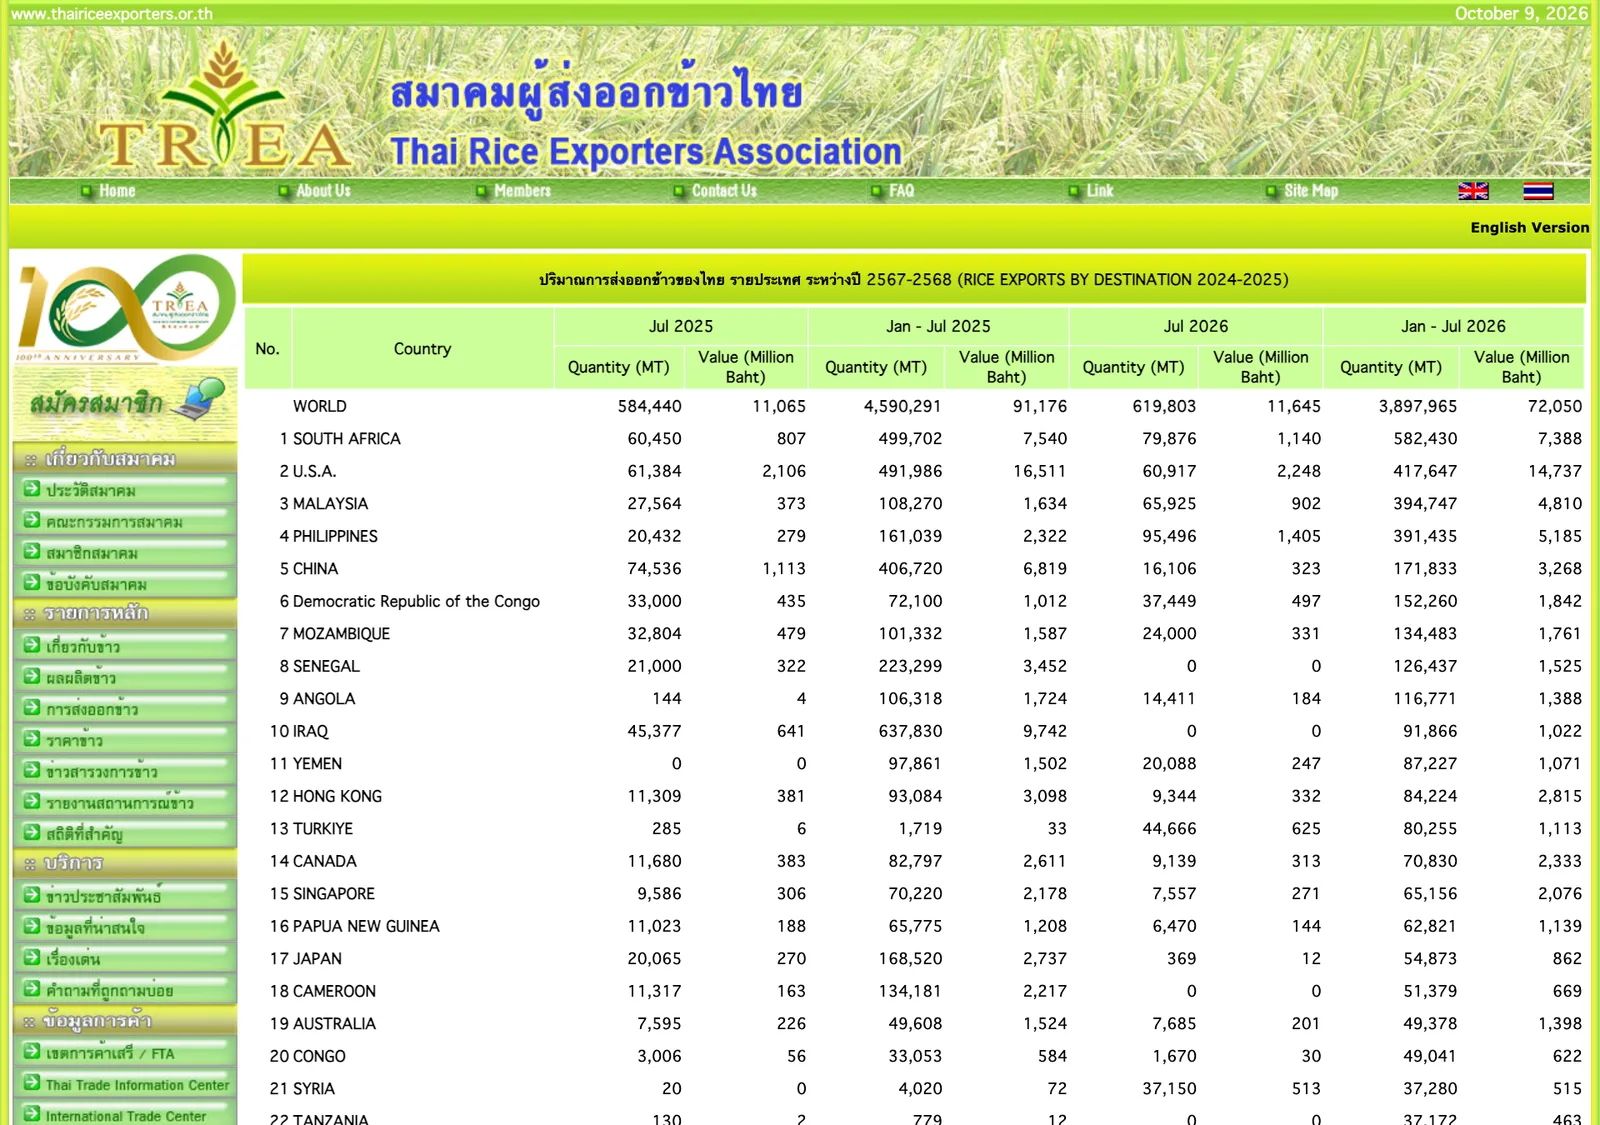
Task: Open Members navigation item
Action: tap(522, 191)
